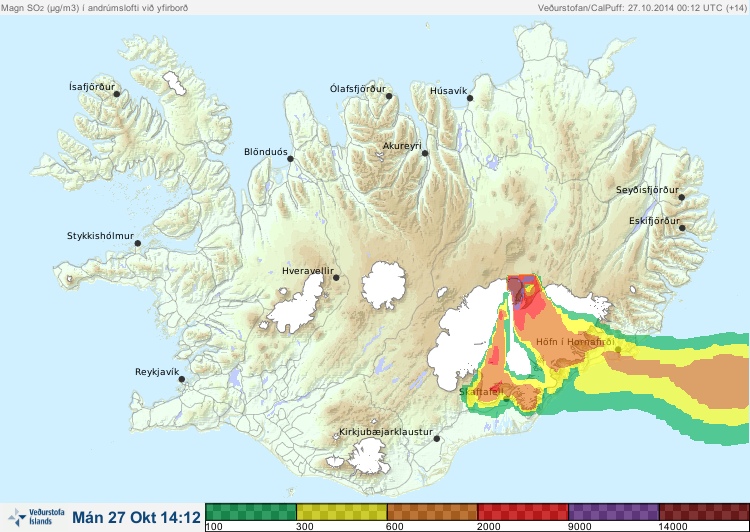Click the Drangajökull glacier in Westfjords
Viewport: 750px width, 532px height.
click(174, 83)
